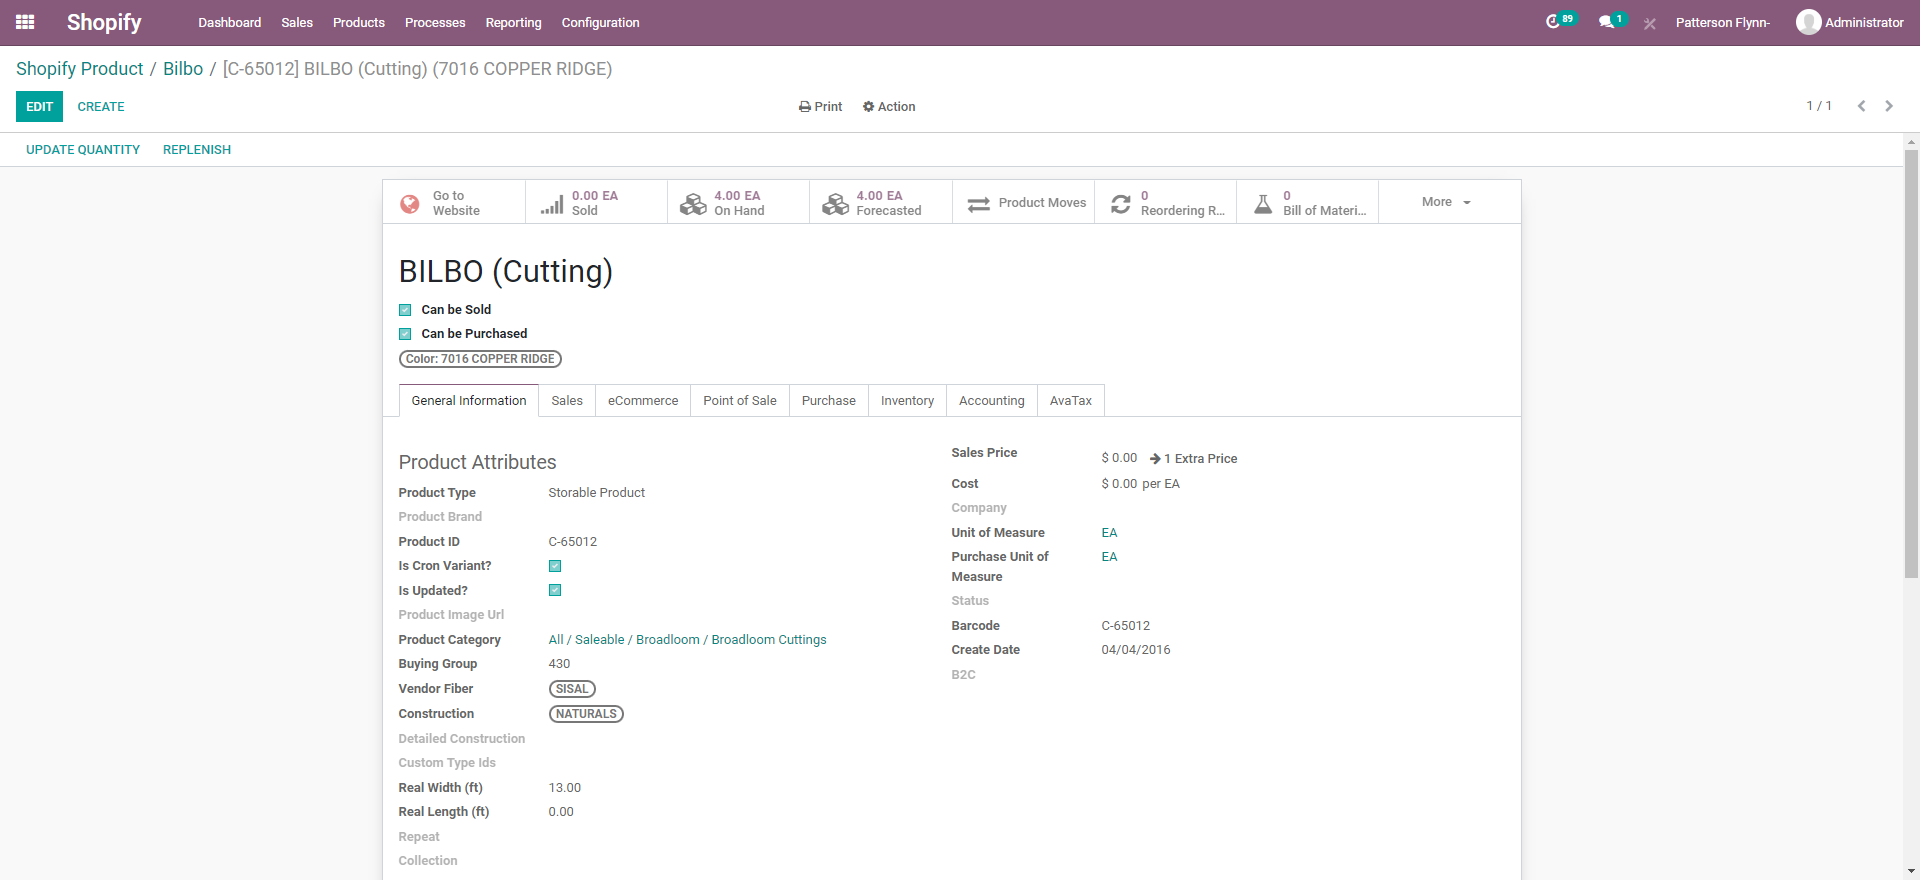Open the Bilbo breadcrumb link

point(183,69)
